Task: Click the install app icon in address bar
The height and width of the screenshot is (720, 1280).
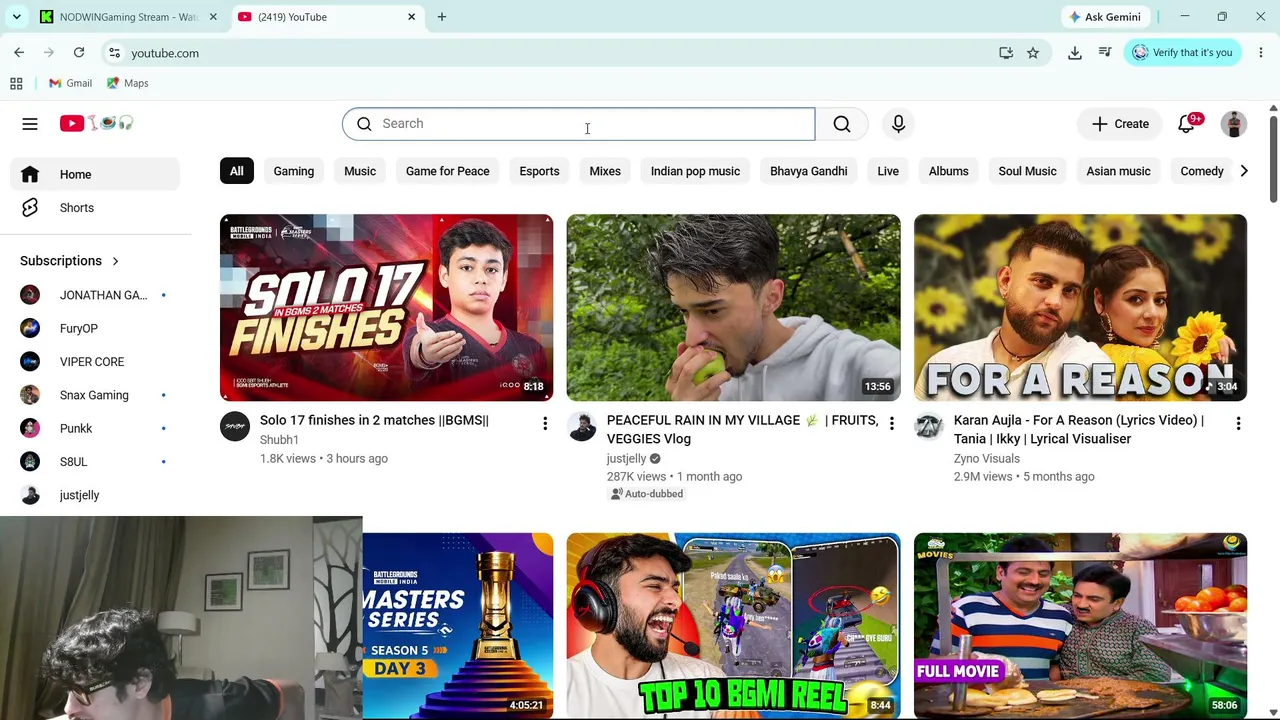Action: (x=1006, y=53)
